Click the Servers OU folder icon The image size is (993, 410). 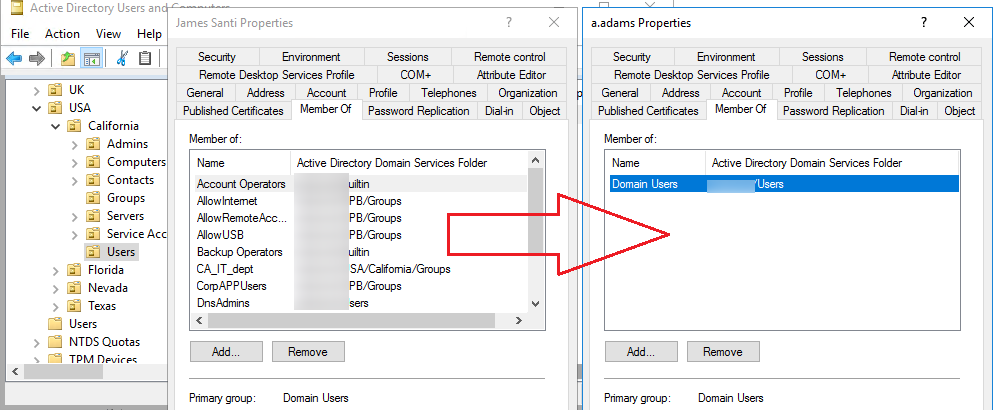pyautogui.click(x=93, y=216)
